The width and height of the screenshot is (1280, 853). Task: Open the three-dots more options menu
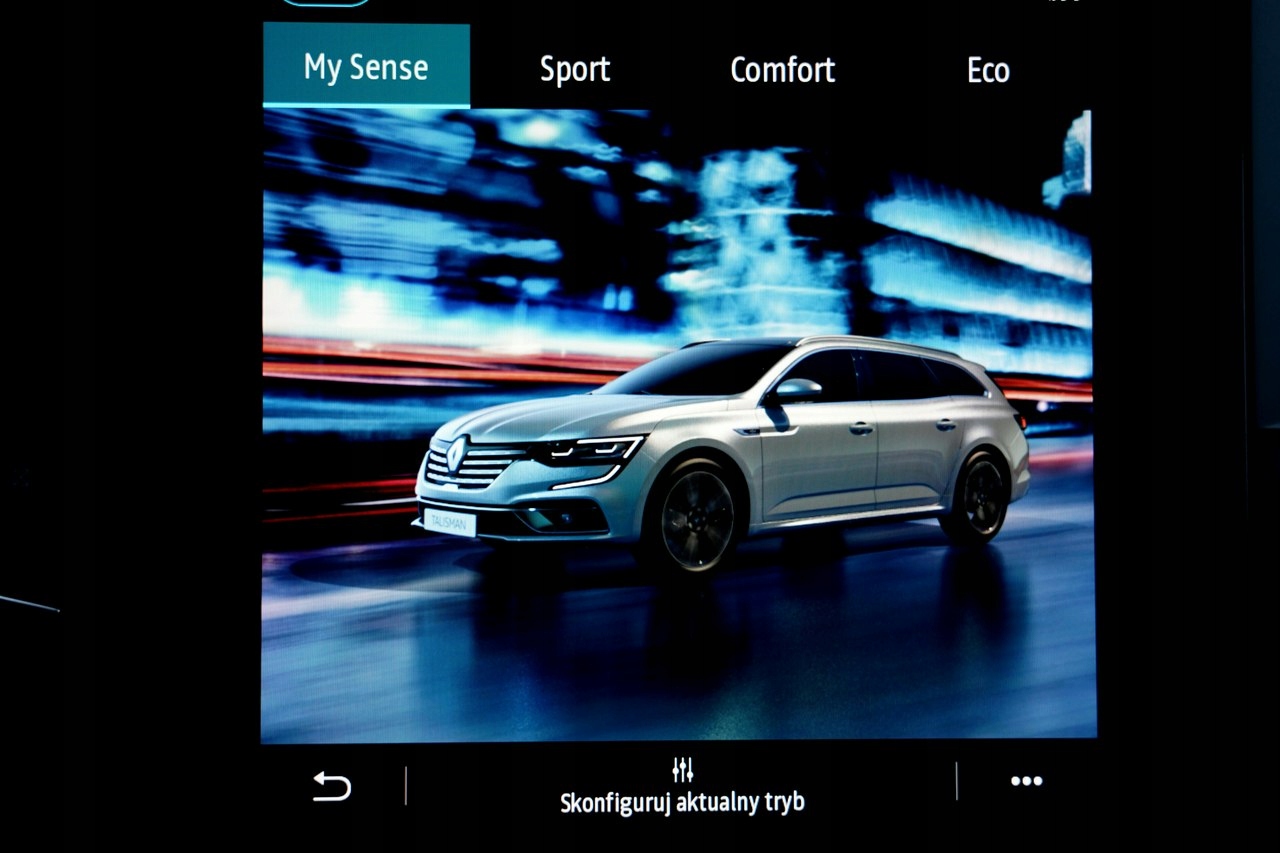tap(1026, 781)
